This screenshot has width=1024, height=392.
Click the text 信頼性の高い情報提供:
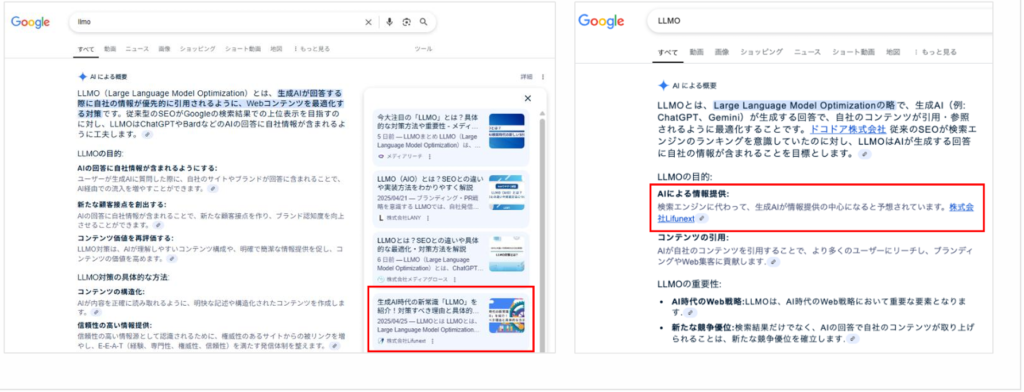point(114,325)
